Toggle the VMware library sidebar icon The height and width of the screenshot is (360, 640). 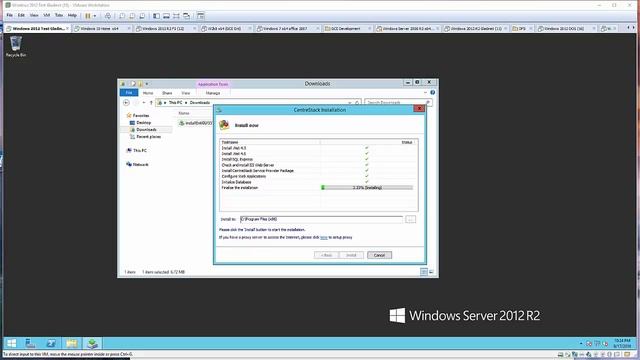pyautogui.click(x=156, y=16)
